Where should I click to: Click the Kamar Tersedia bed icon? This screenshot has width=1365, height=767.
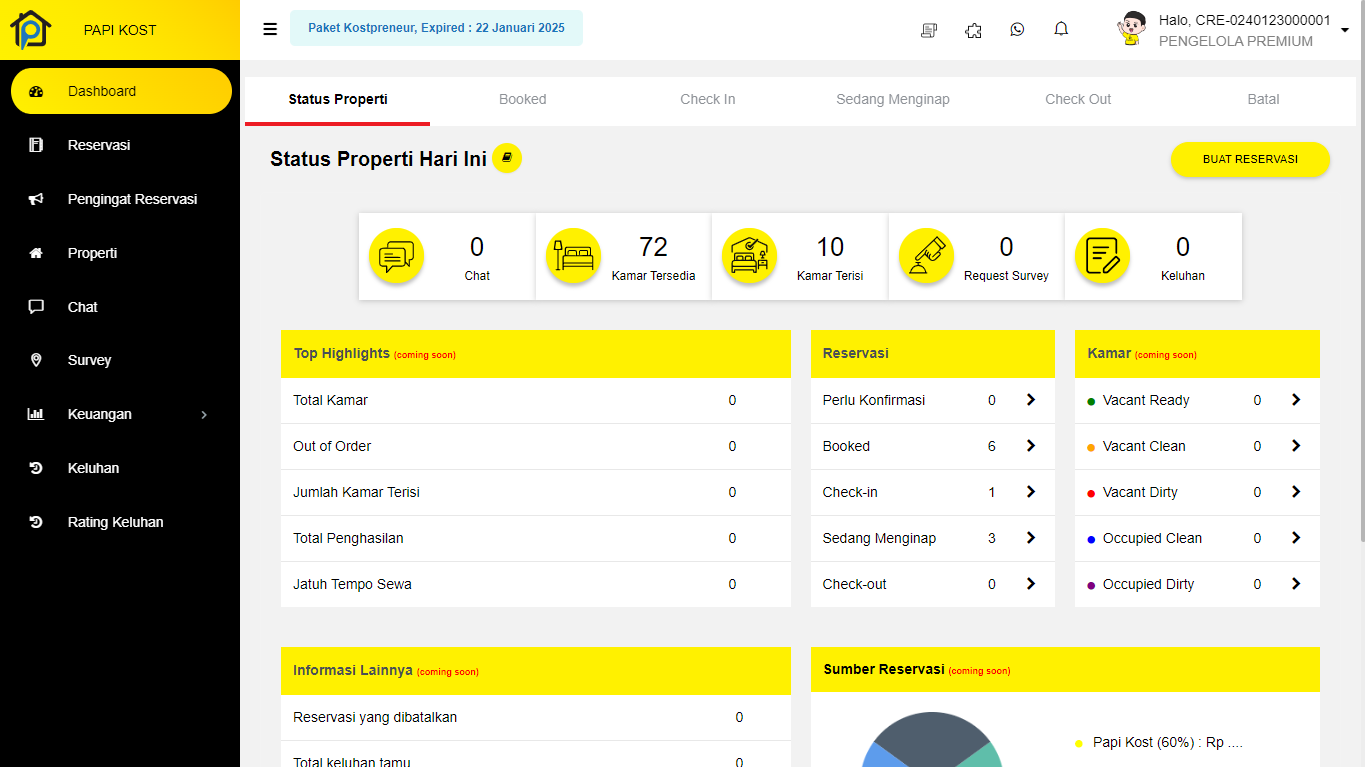pyautogui.click(x=573, y=256)
